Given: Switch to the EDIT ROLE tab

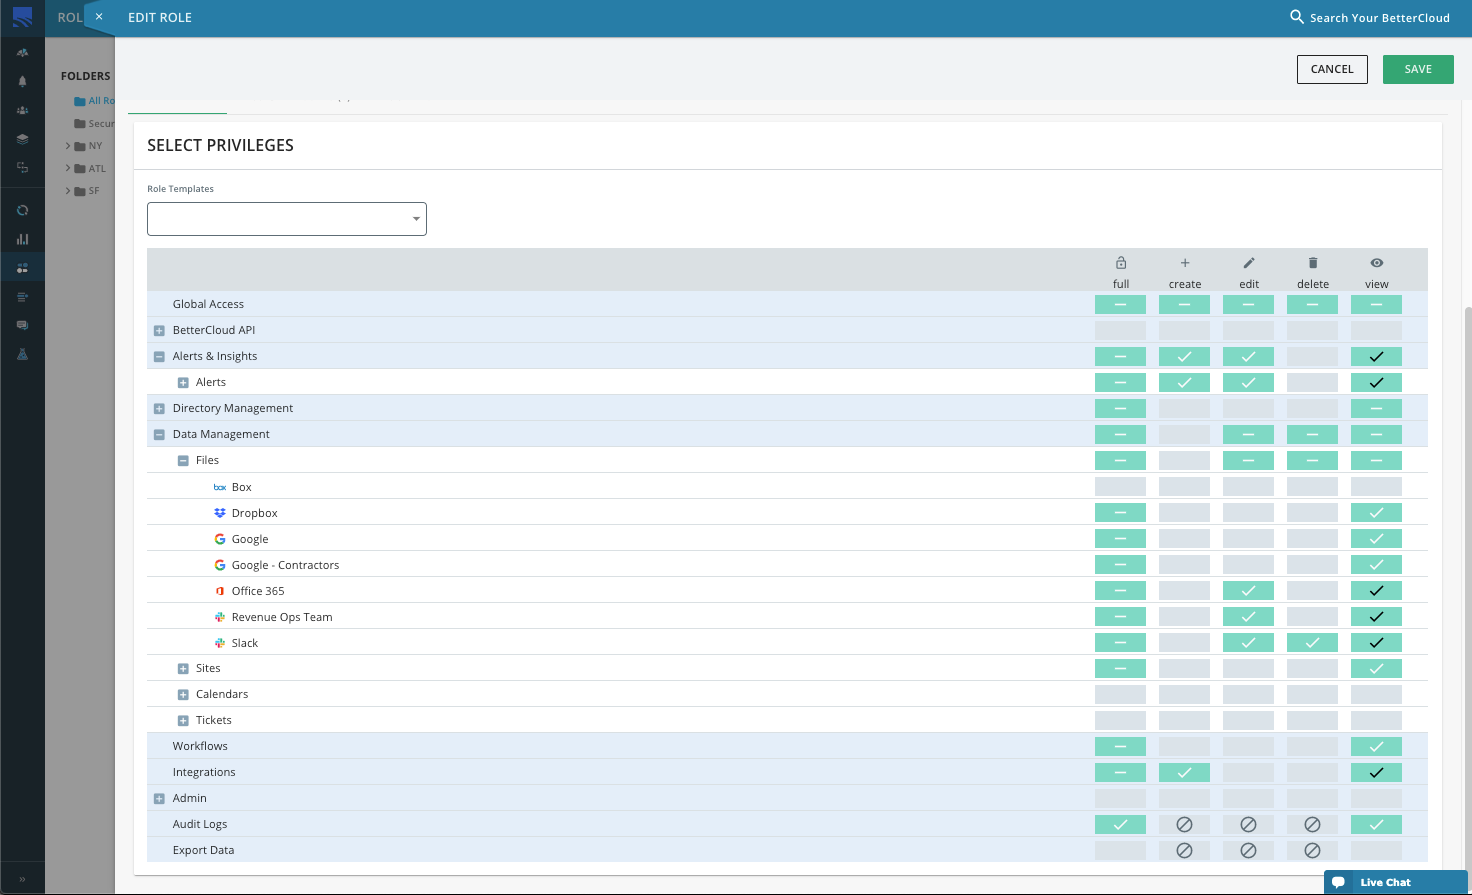Looking at the screenshot, I should 160,17.
